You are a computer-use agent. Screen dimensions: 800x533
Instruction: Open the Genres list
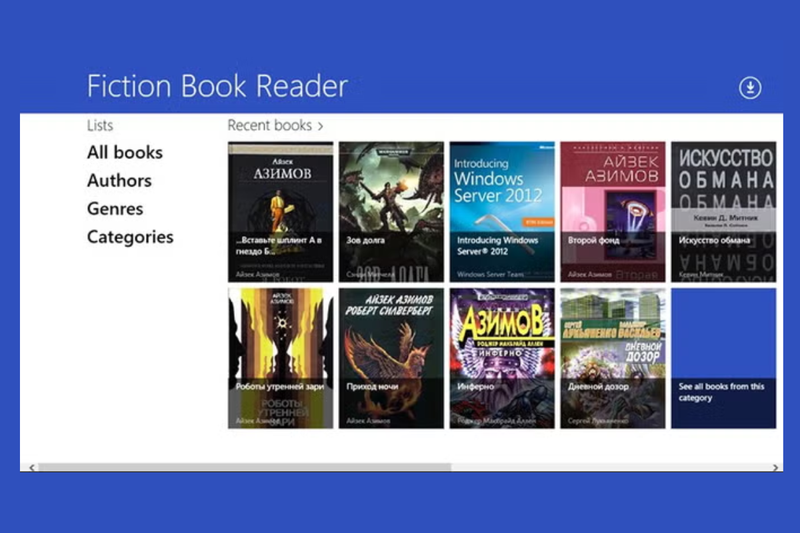(115, 208)
